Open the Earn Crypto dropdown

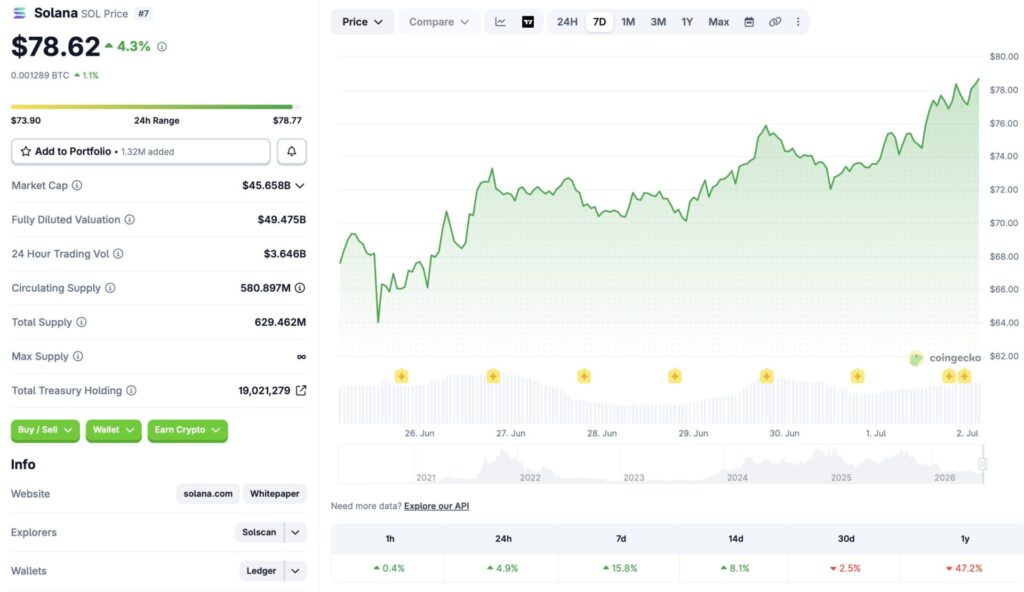pos(187,430)
